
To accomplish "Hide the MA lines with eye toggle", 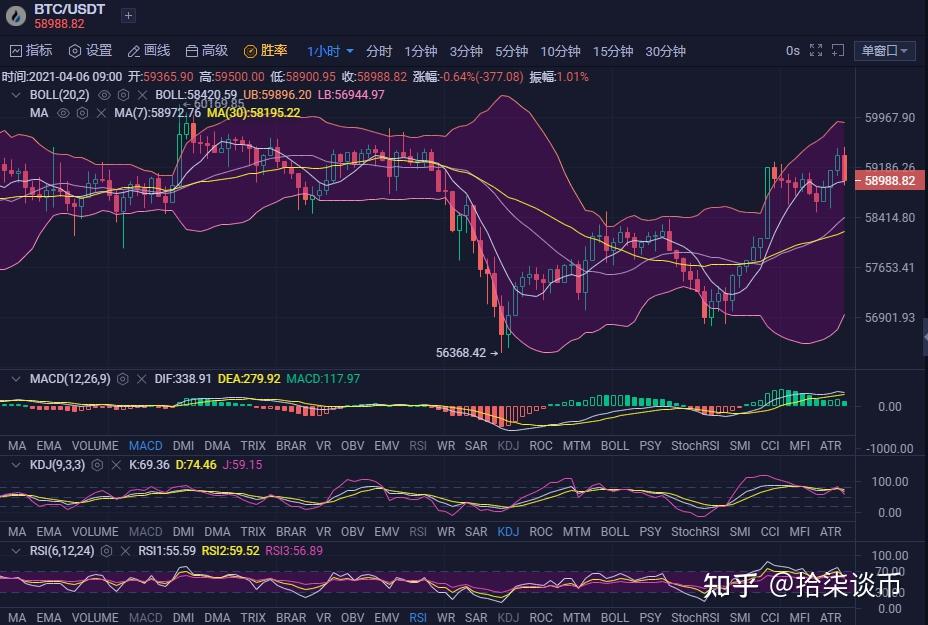I will pyautogui.click(x=62, y=113).
